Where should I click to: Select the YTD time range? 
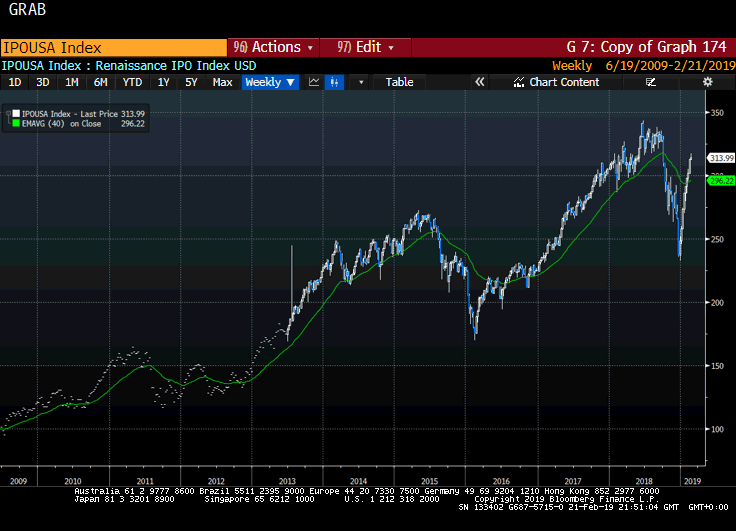click(x=132, y=82)
